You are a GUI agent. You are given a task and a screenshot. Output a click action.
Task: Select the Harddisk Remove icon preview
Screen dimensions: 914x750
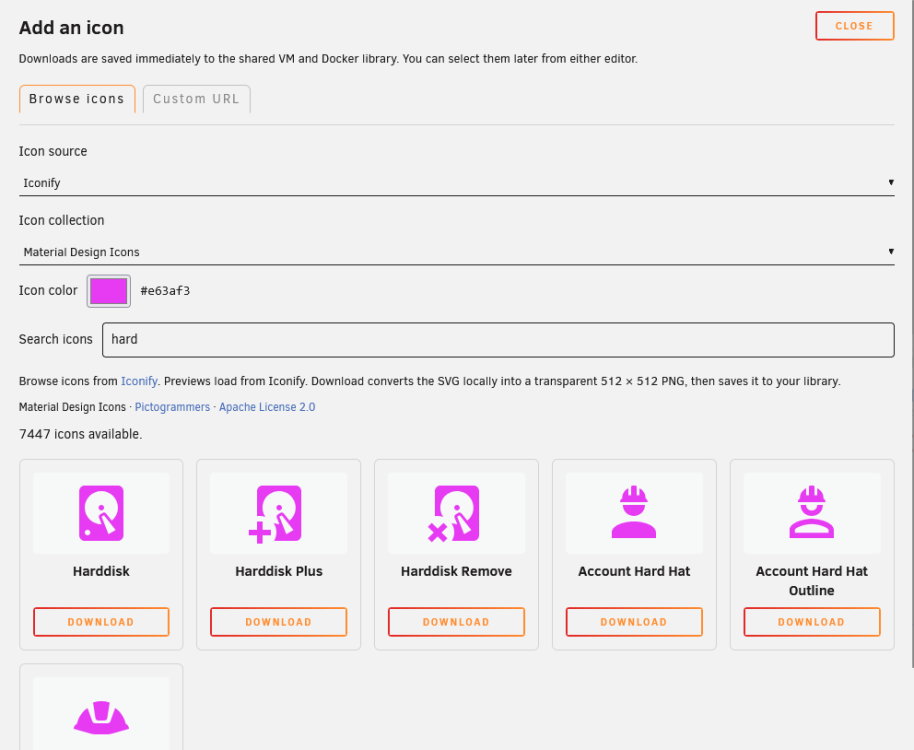pos(456,513)
